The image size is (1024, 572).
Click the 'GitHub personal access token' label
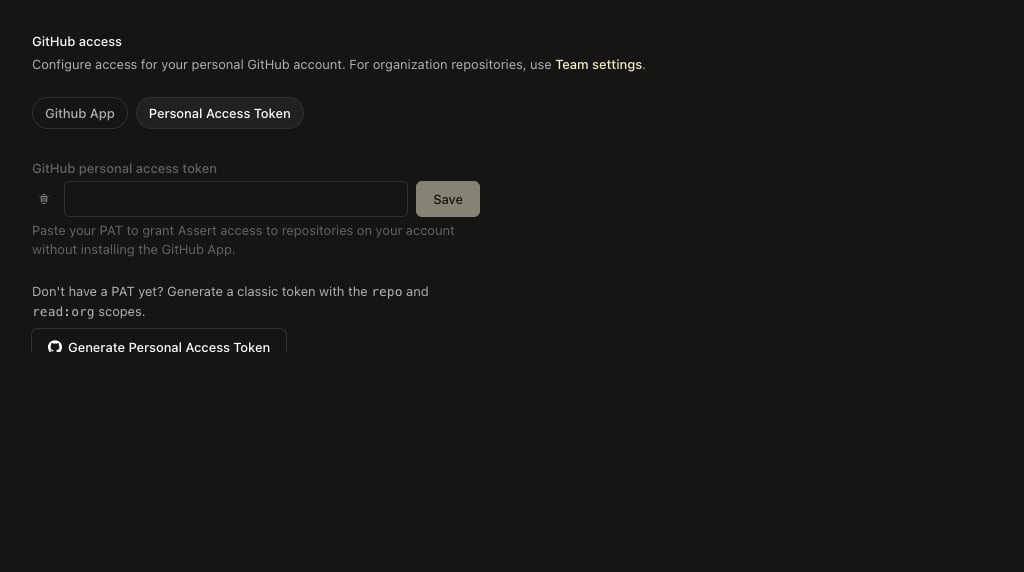coord(124,168)
